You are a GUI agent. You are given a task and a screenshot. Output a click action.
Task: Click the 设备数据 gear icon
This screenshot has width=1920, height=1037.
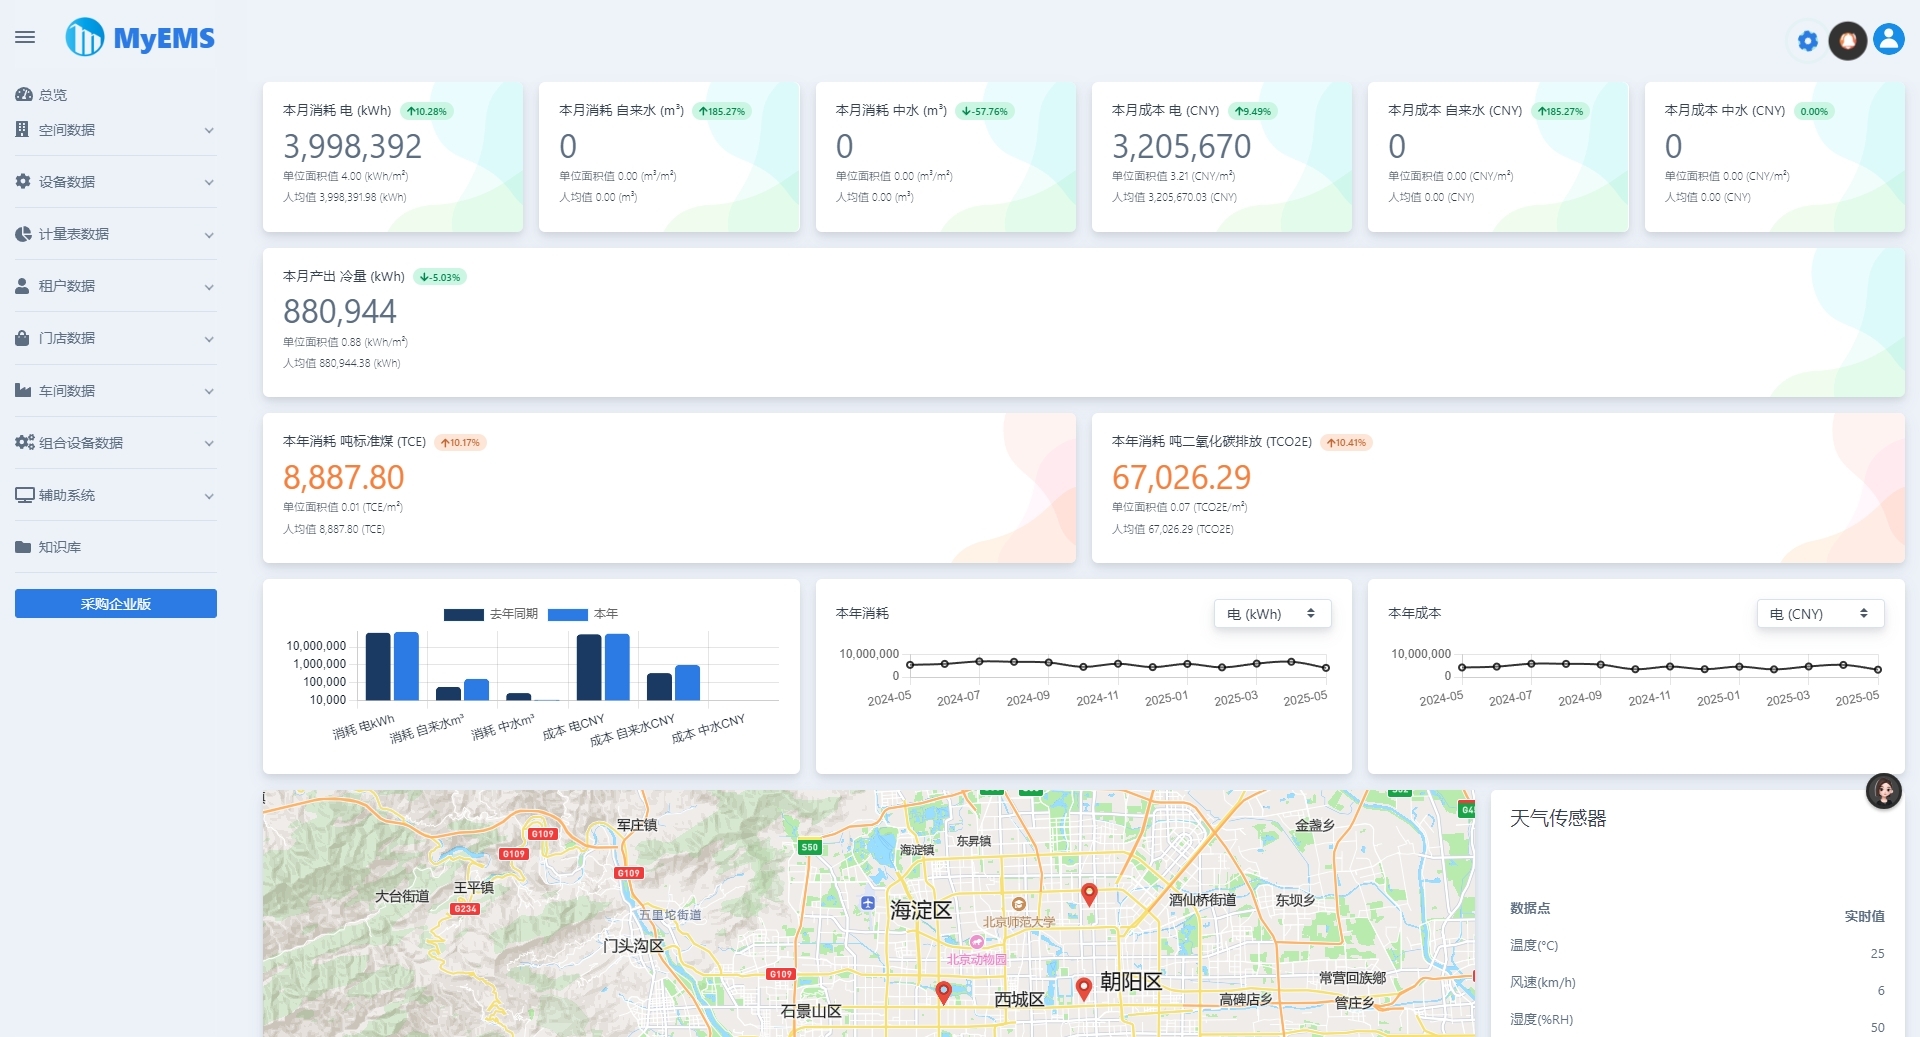click(x=23, y=182)
